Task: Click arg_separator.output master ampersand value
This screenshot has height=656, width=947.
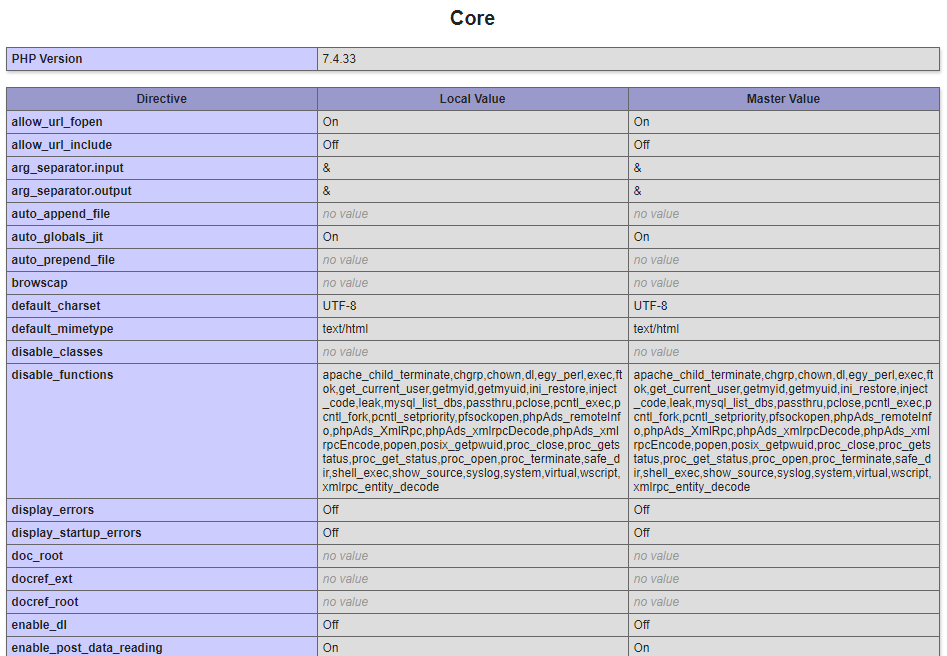Action: 637,191
